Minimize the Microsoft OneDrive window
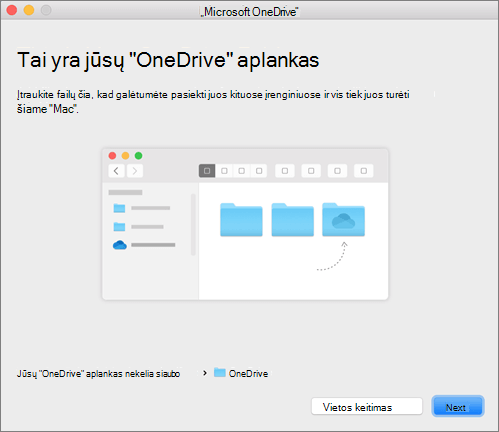This screenshot has height=432, width=499. (29, 10)
